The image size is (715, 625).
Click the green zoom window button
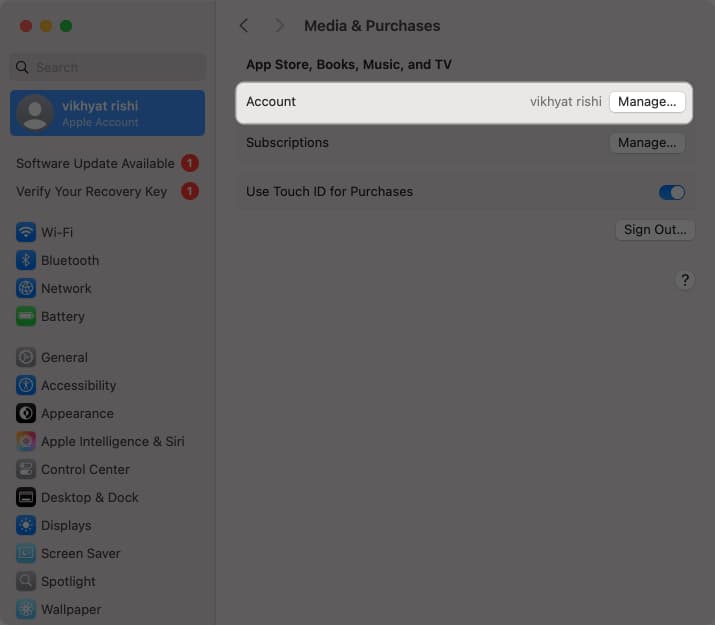click(x=66, y=26)
